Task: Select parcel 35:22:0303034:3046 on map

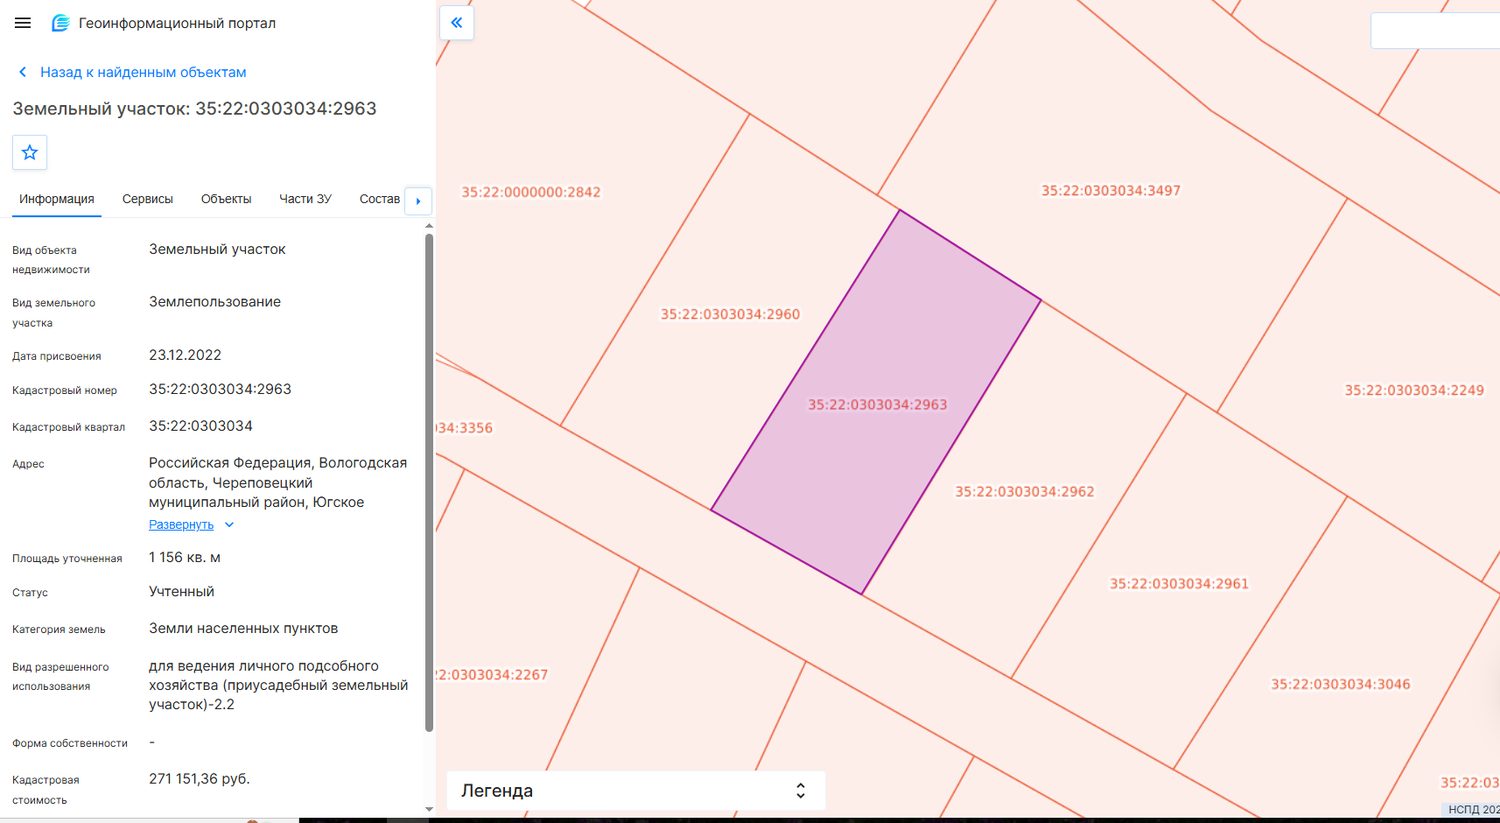Action: click(1340, 684)
